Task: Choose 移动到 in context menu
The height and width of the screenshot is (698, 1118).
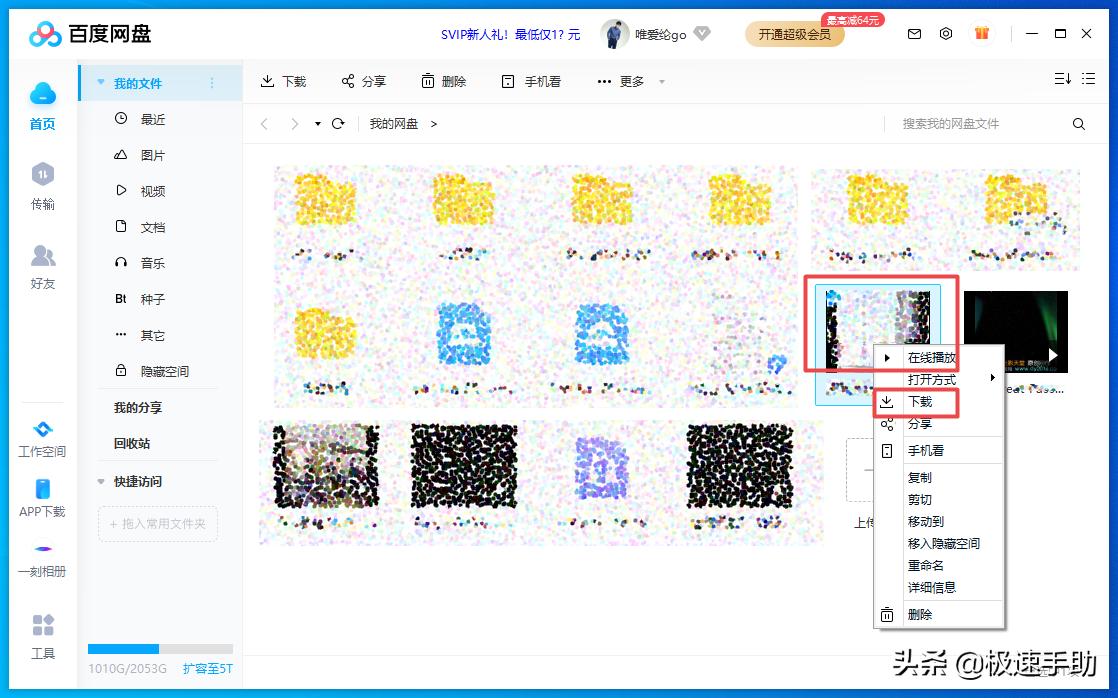Action: point(939,522)
